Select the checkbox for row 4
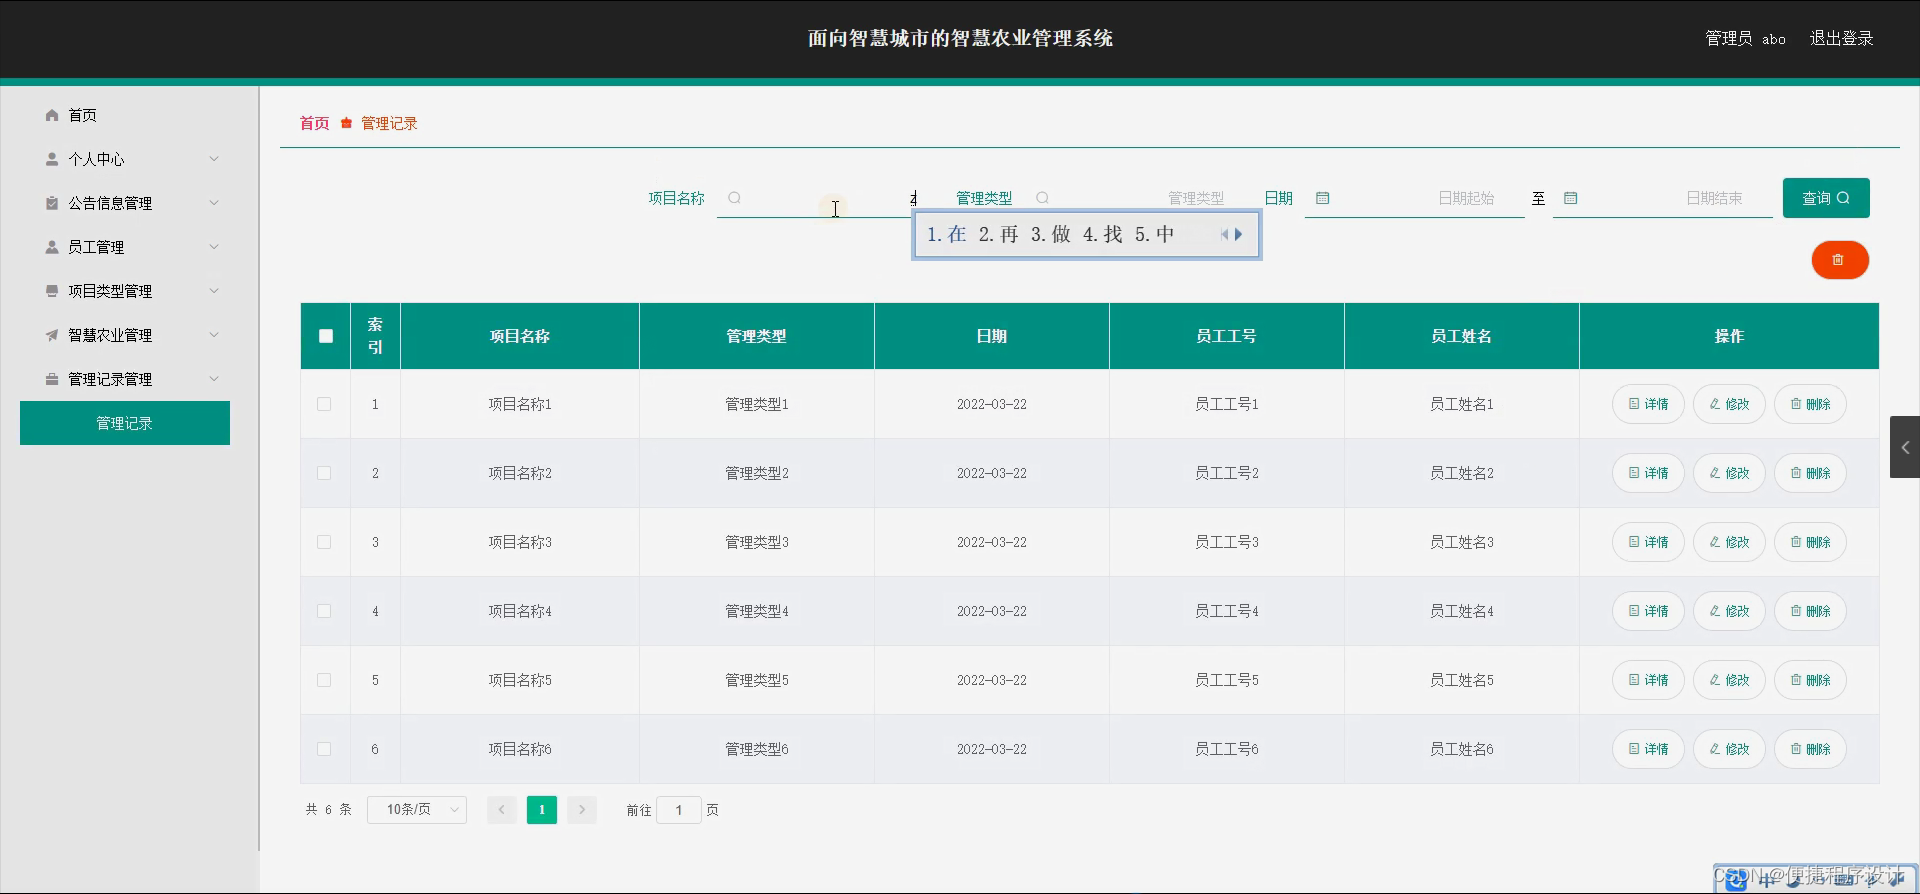Image resolution: width=1920 pixels, height=894 pixels. coord(324,611)
